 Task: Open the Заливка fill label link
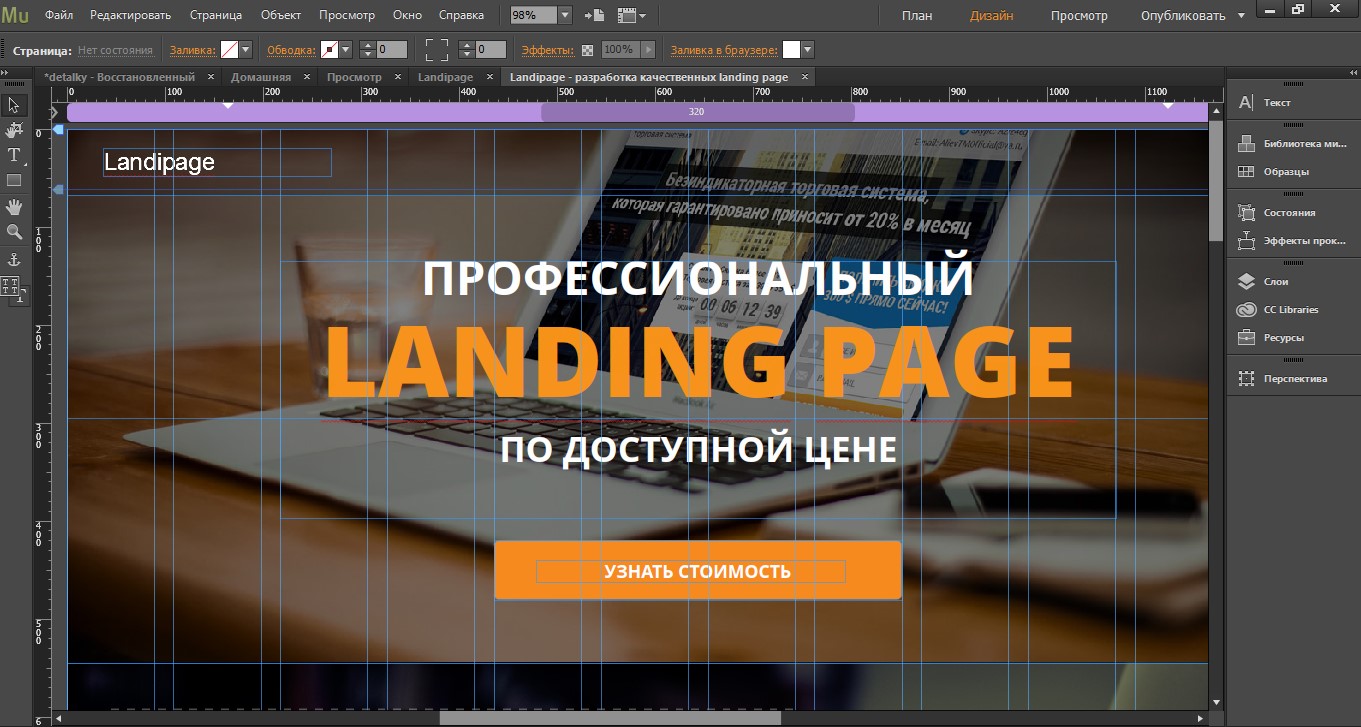coord(192,49)
